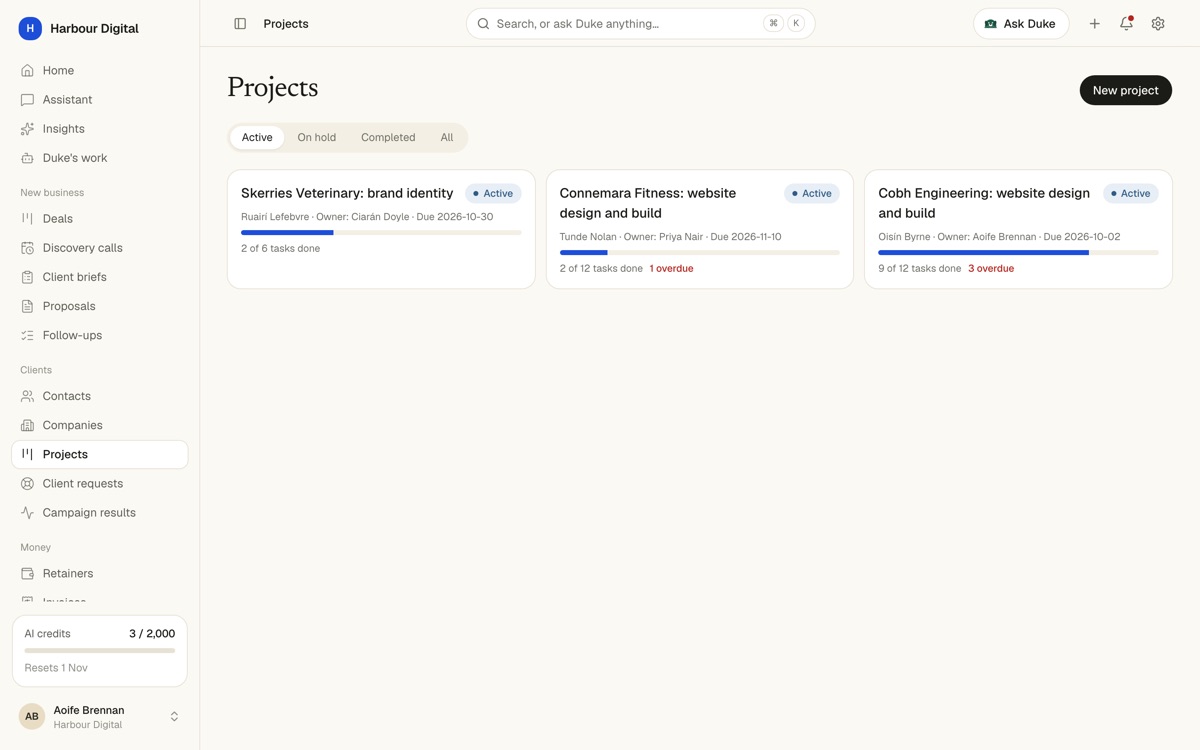Viewport: 1200px width, 750px height.
Task: Select the All filter tab
Action: (x=447, y=137)
